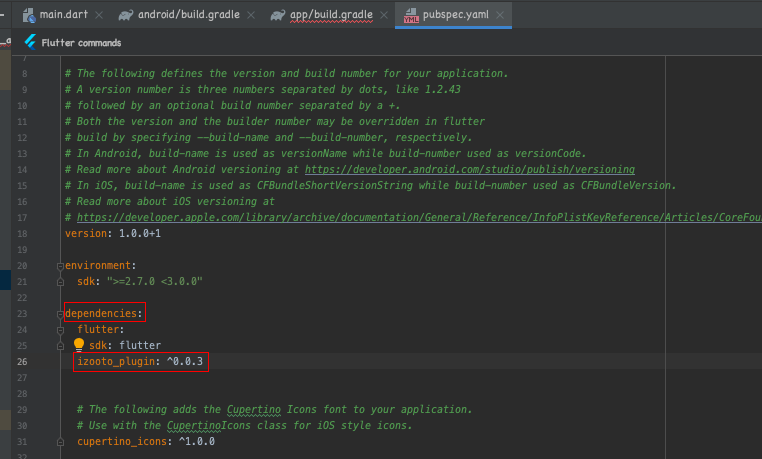Open the Flutter commands label
Screen dimensions: 762x459
point(81,43)
